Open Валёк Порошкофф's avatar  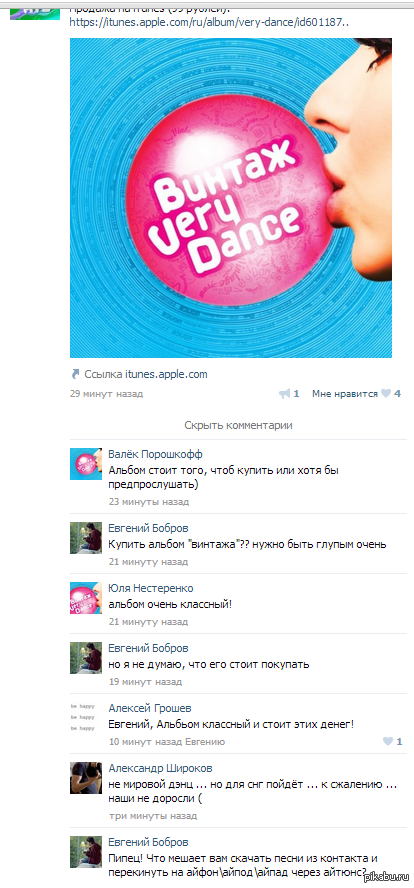tap(86, 464)
